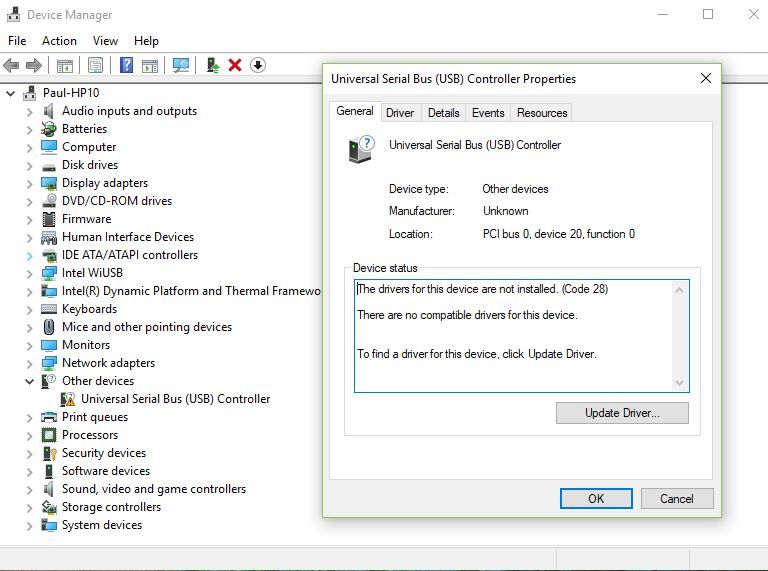Click the Mice and other pointing devices icon
The image size is (768, 571).
[48, 327]
